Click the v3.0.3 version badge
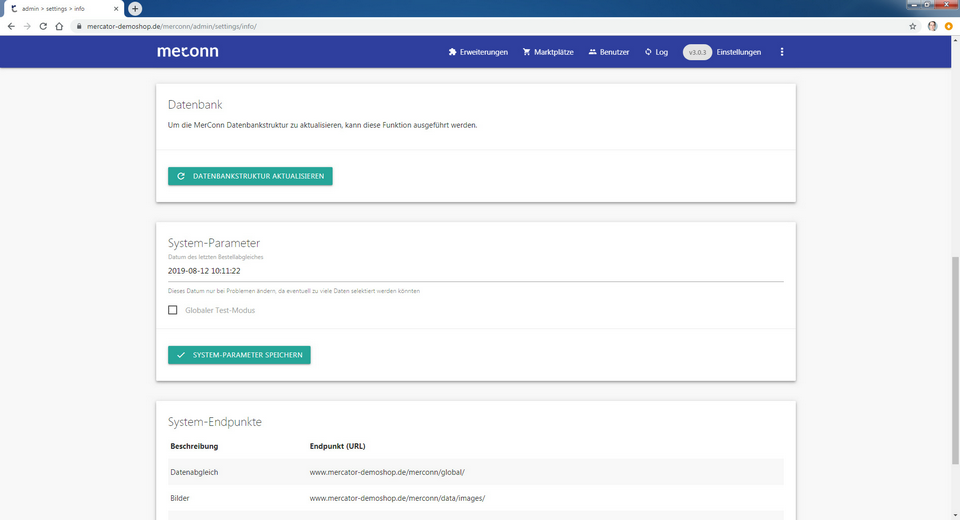This screenshot has height=520, width=960. (697, 52)
